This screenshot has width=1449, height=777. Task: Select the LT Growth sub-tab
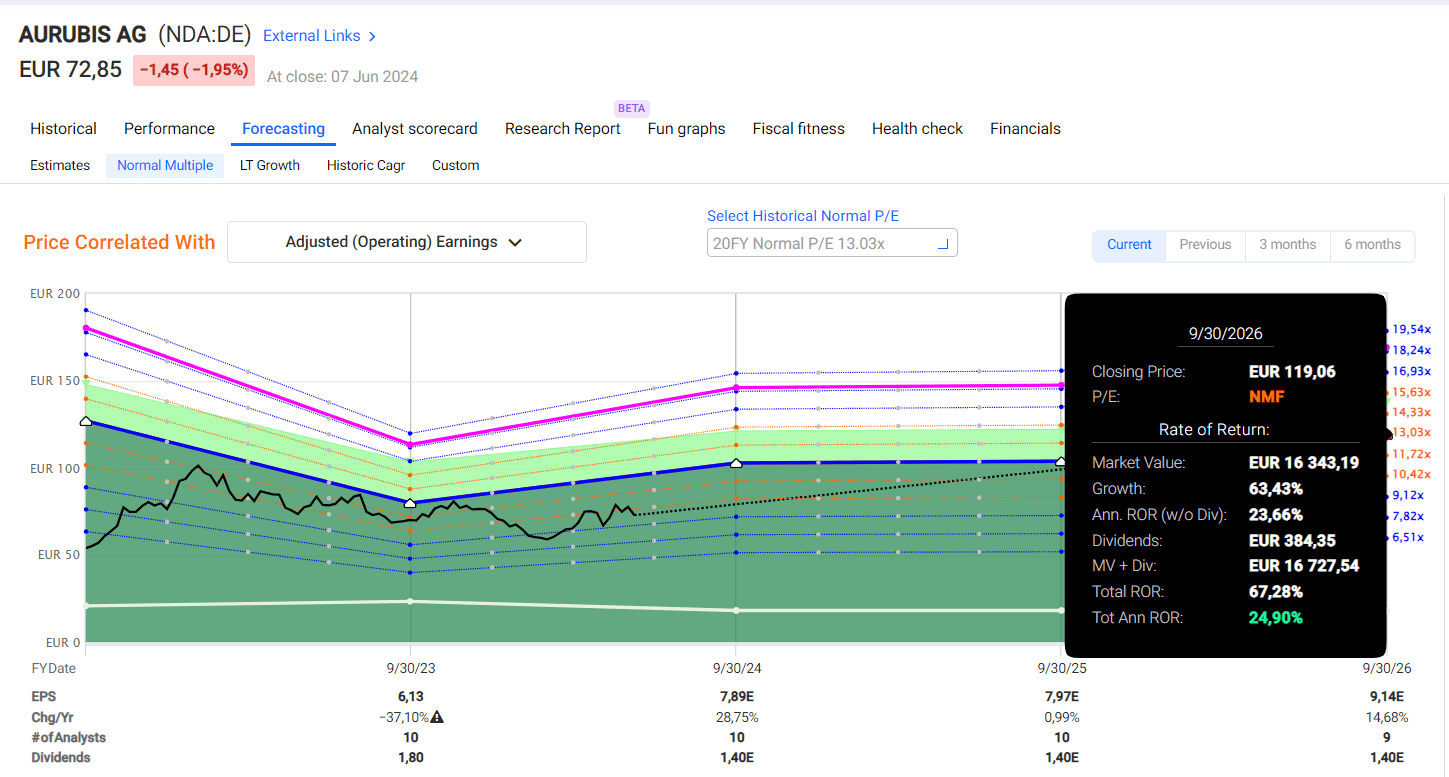coord(269,166)
